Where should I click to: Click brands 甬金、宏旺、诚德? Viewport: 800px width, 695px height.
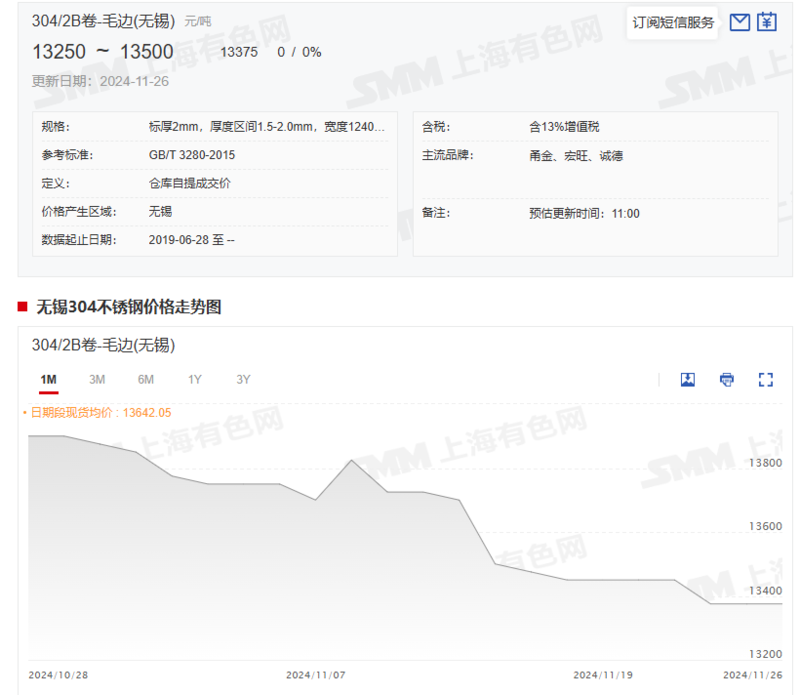click(576, 156)
